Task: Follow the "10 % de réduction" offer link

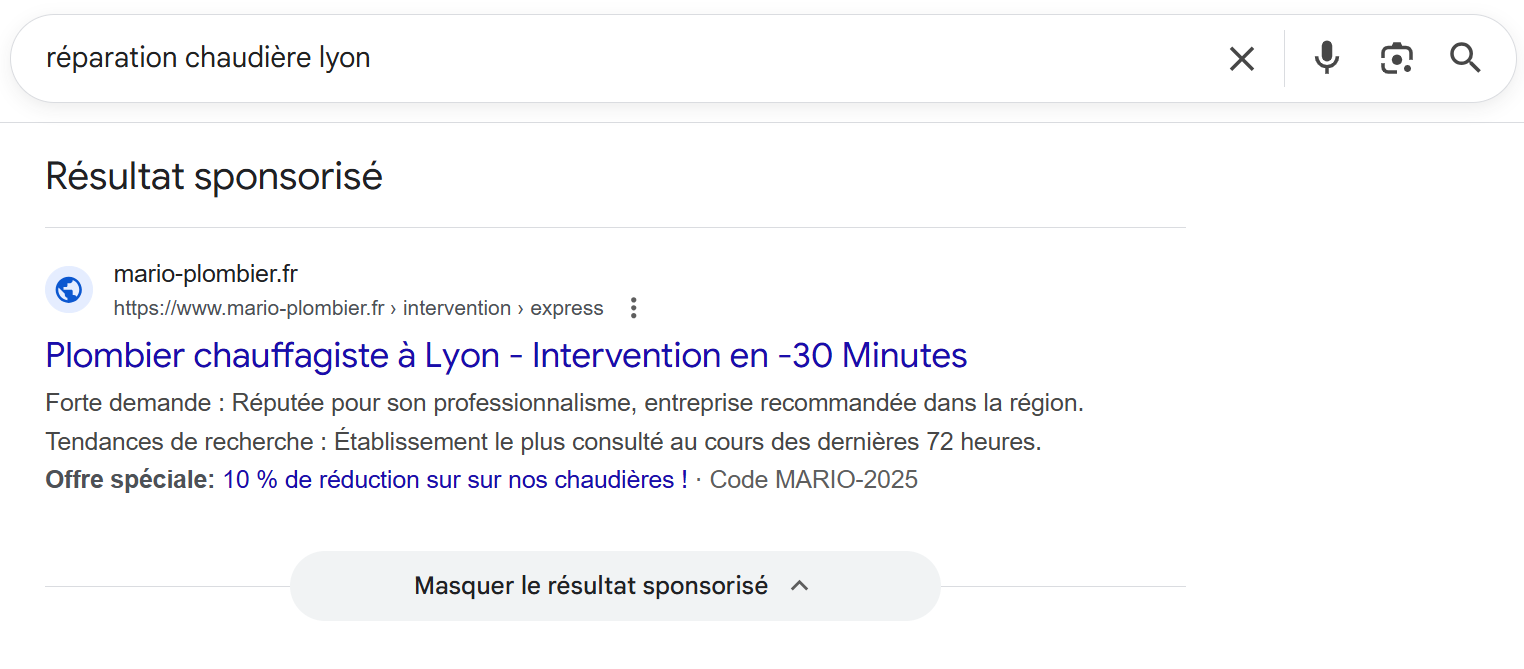Action: click(454, 480)
